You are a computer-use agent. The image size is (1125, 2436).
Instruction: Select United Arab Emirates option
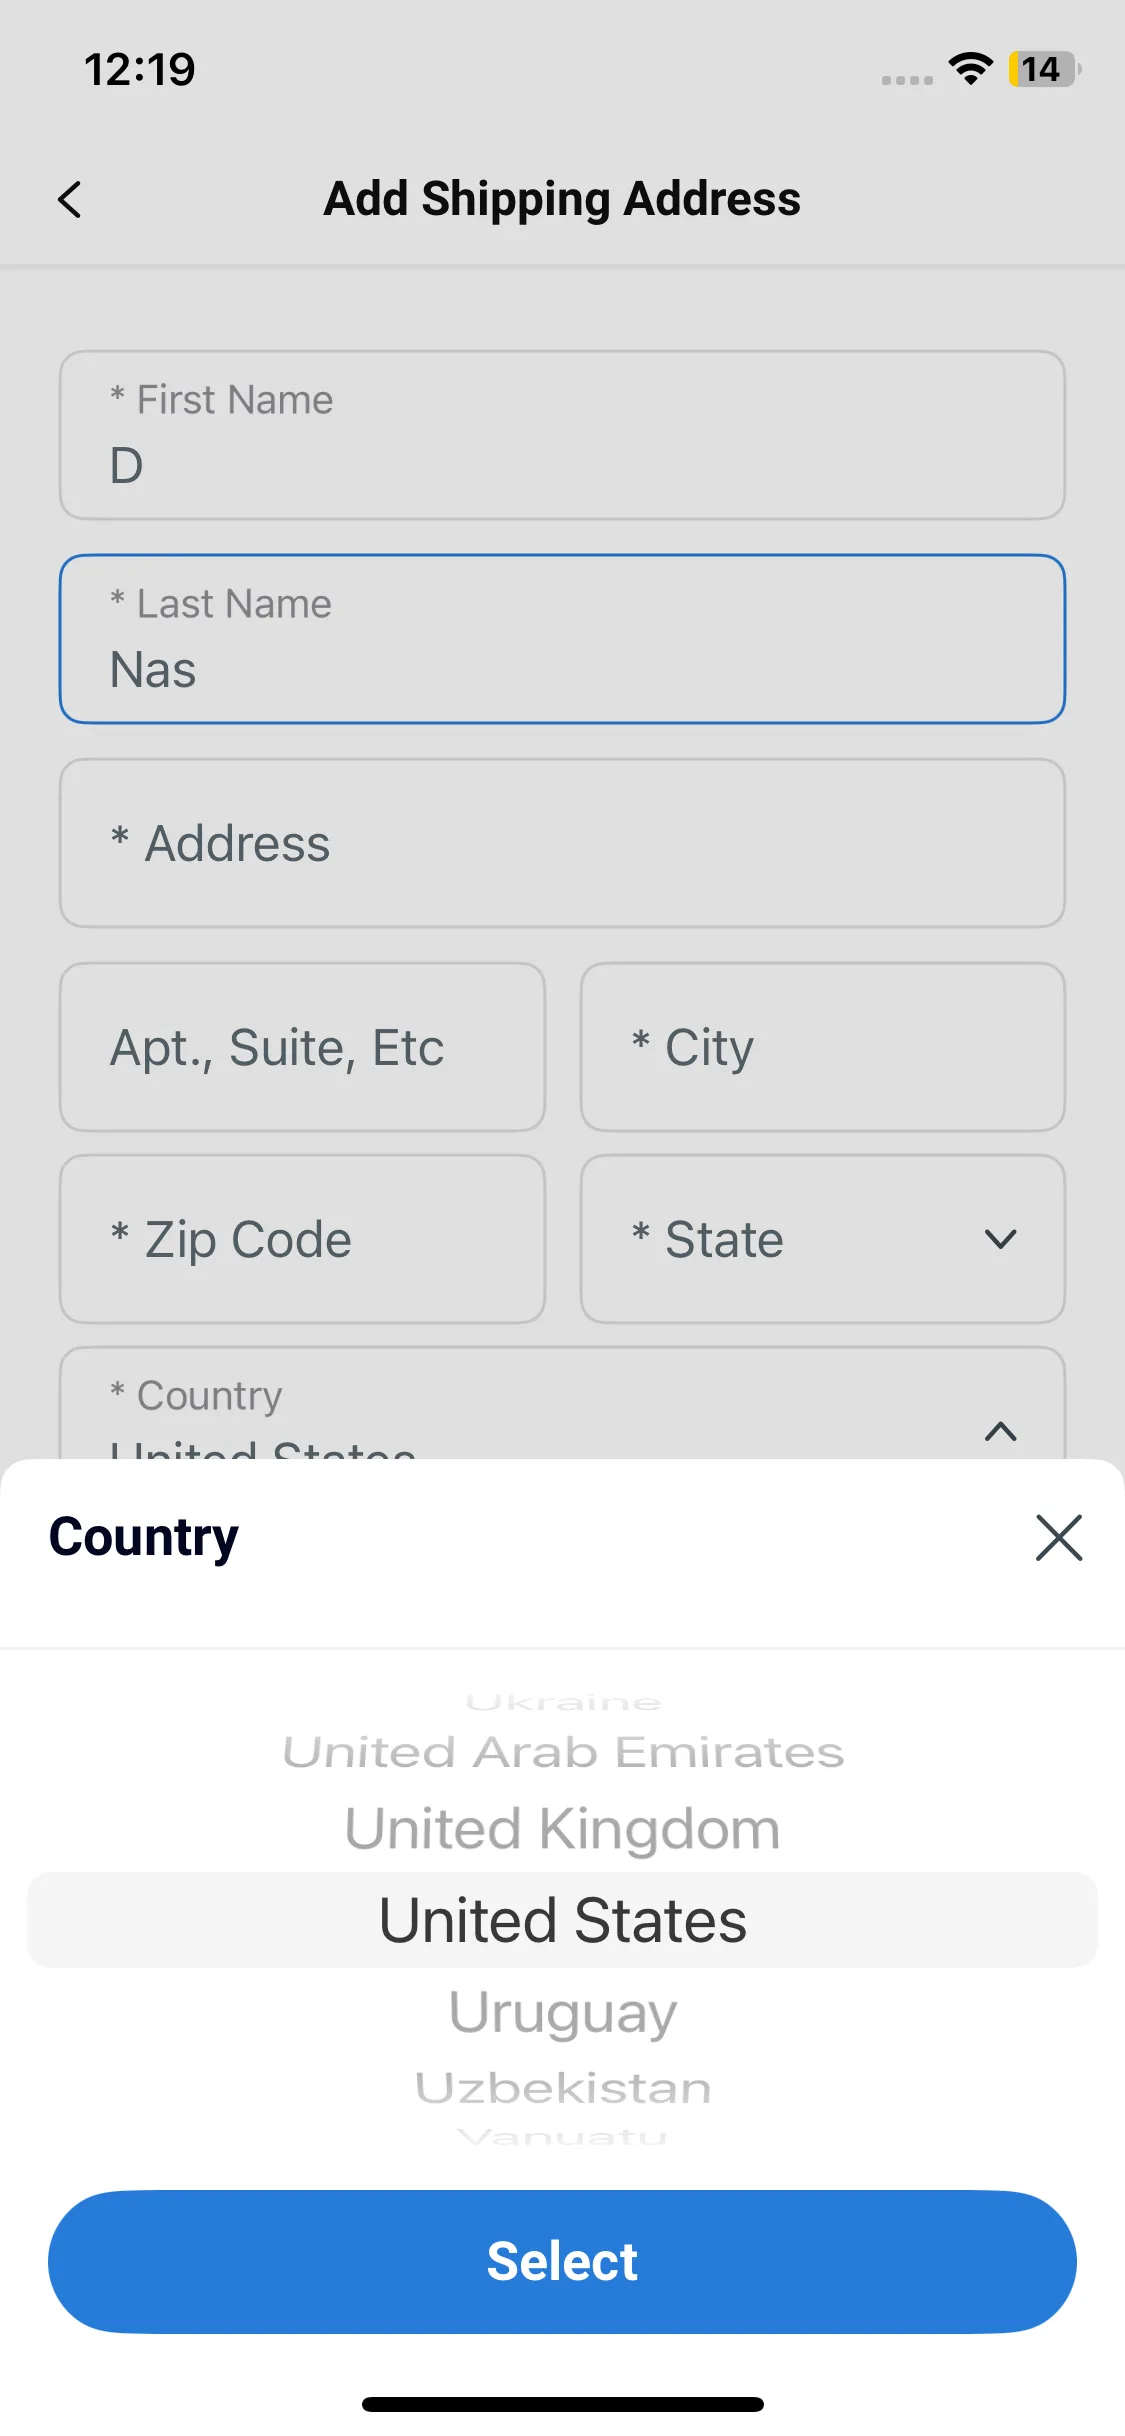coord(562,1752)
